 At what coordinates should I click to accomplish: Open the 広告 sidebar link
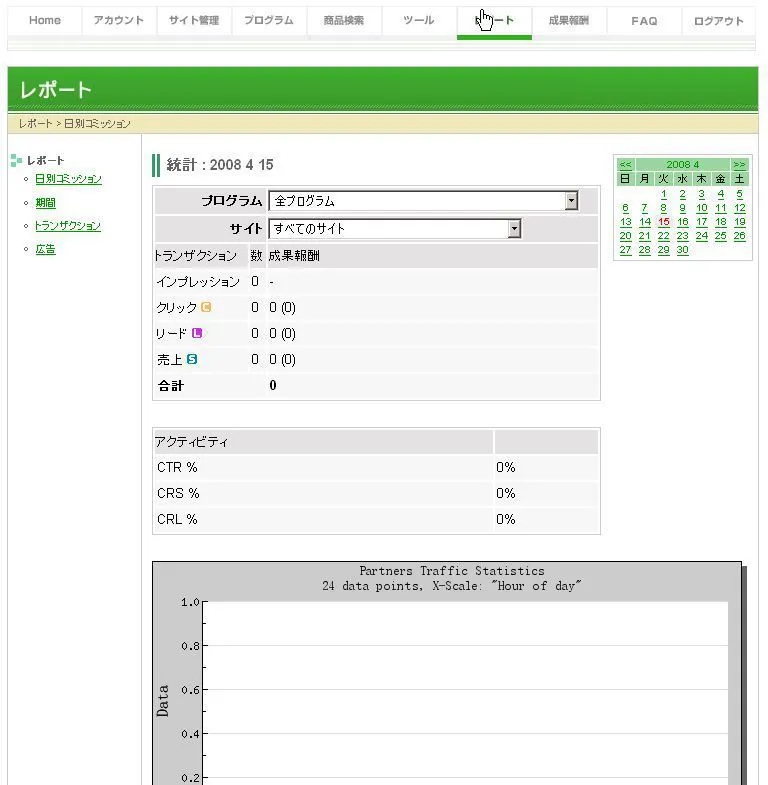[x=45, y=249]
